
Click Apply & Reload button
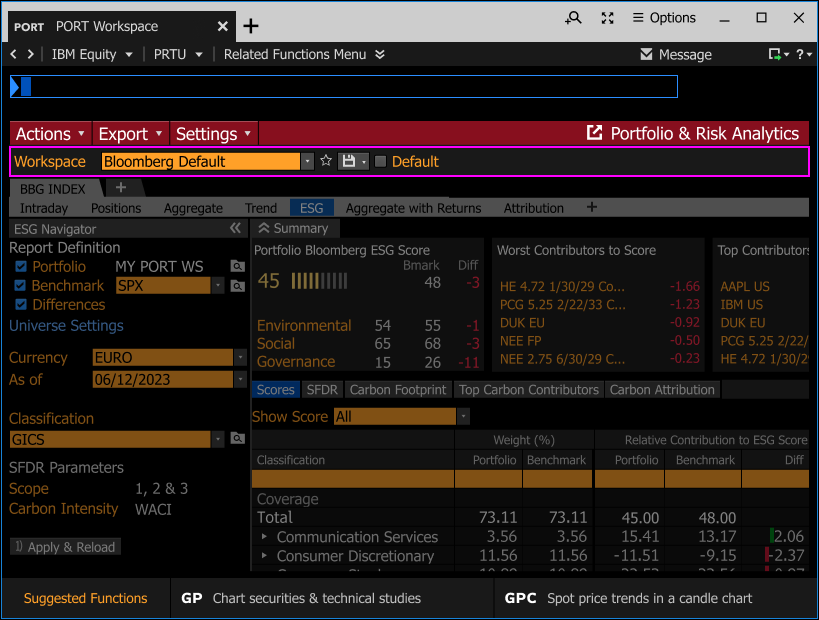(65, 547)
